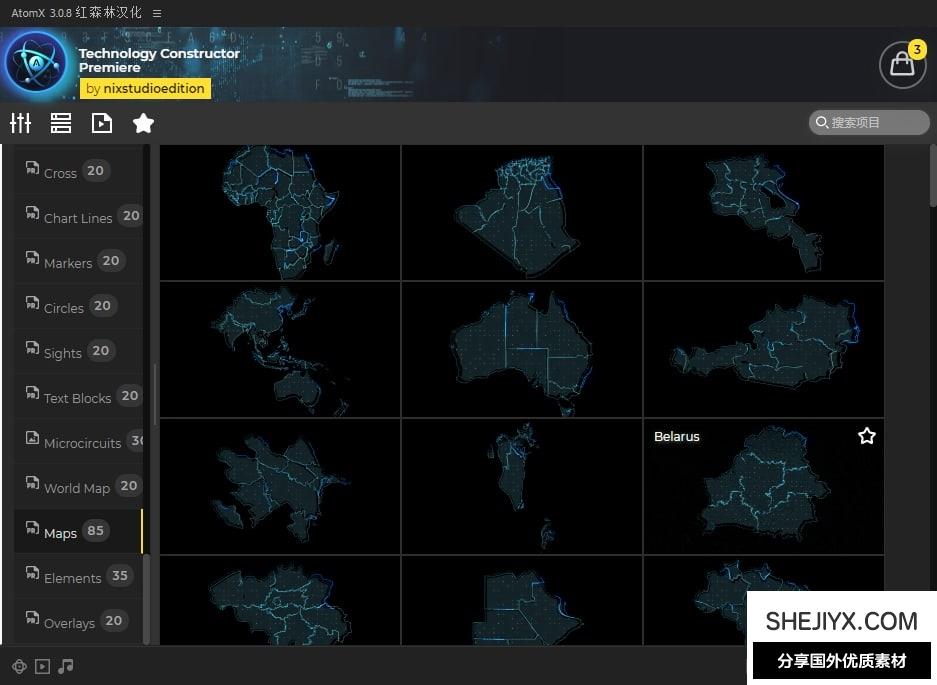Click the AtomX atom logo

(37, 63)
